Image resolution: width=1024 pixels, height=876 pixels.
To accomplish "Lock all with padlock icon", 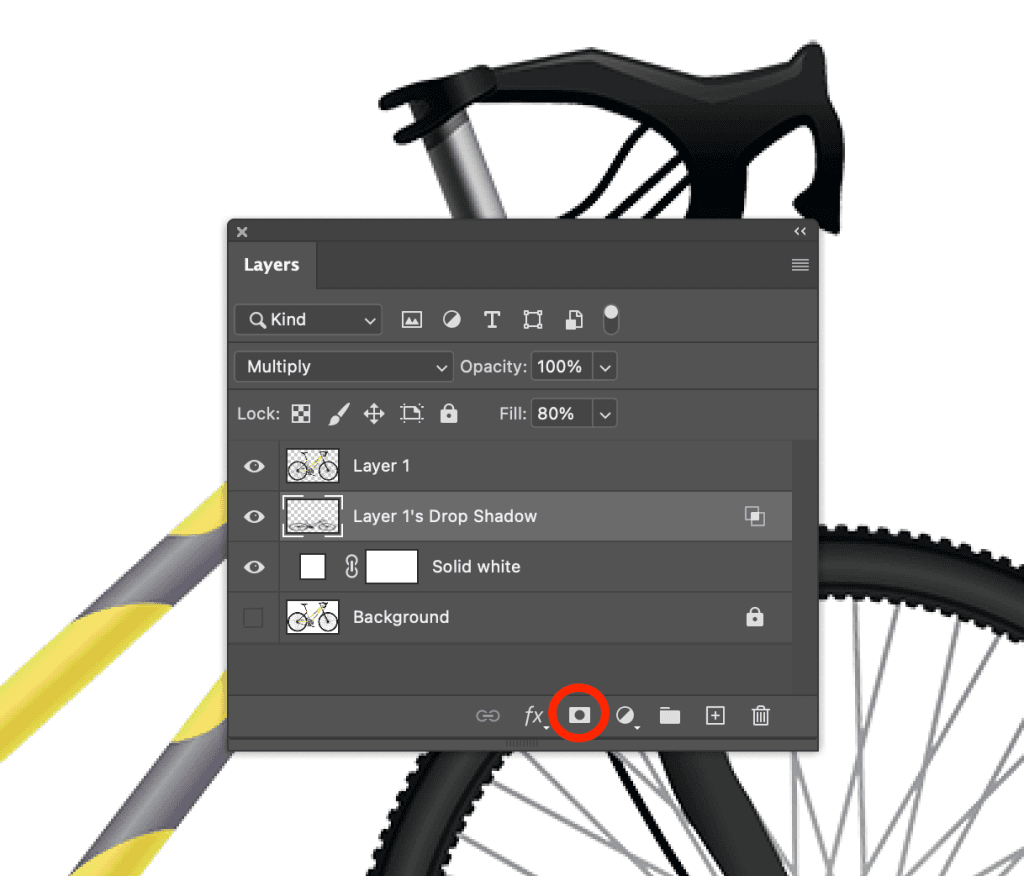I will (449, 414).
